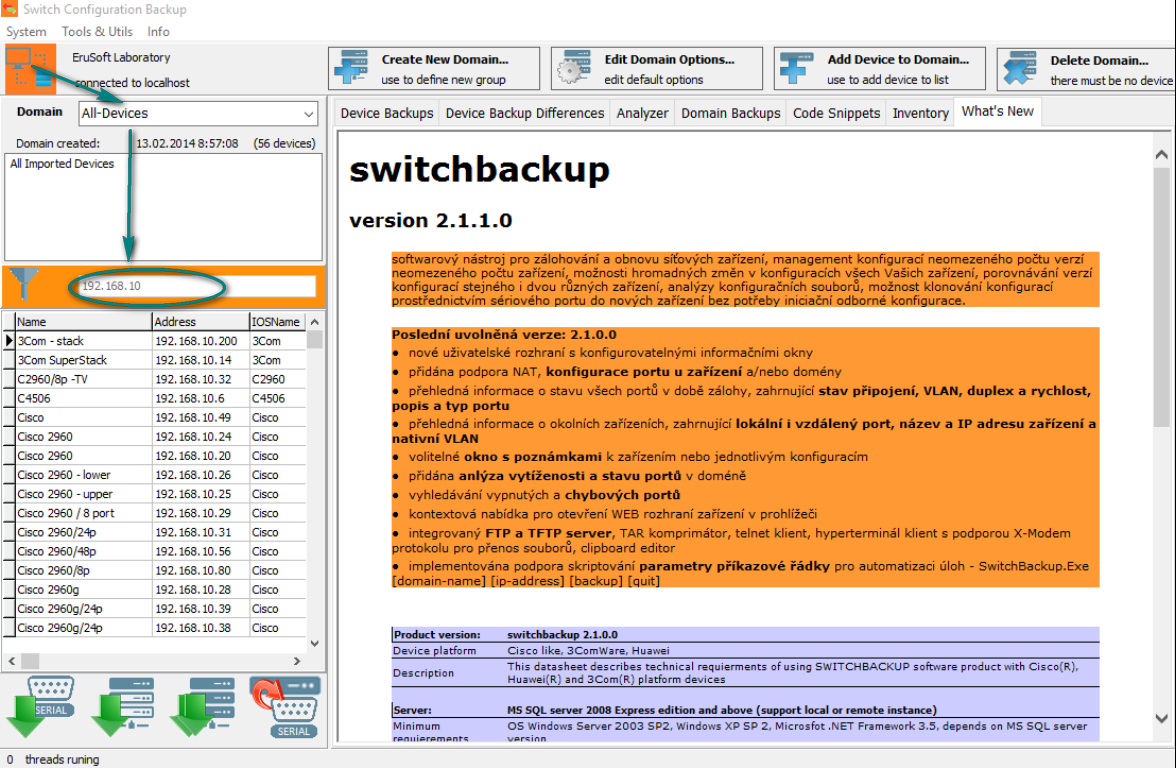Screen dimensions: 1176x768
Task: Click the device list scroll-right arrow
Action: (x=297, y=662)
